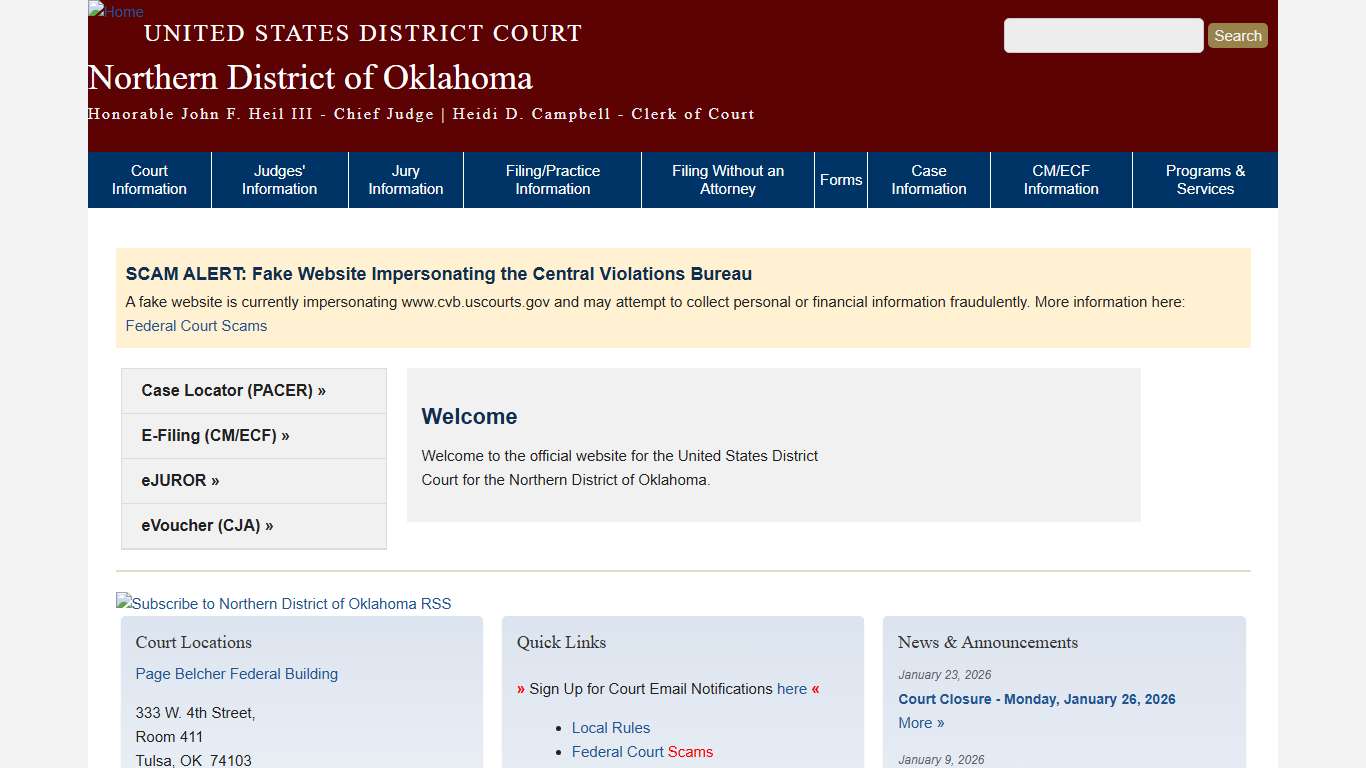The height and width of the screenshot is (768, 1366).
Task: Open the eJUROR page
Action: tap(180, 480)
